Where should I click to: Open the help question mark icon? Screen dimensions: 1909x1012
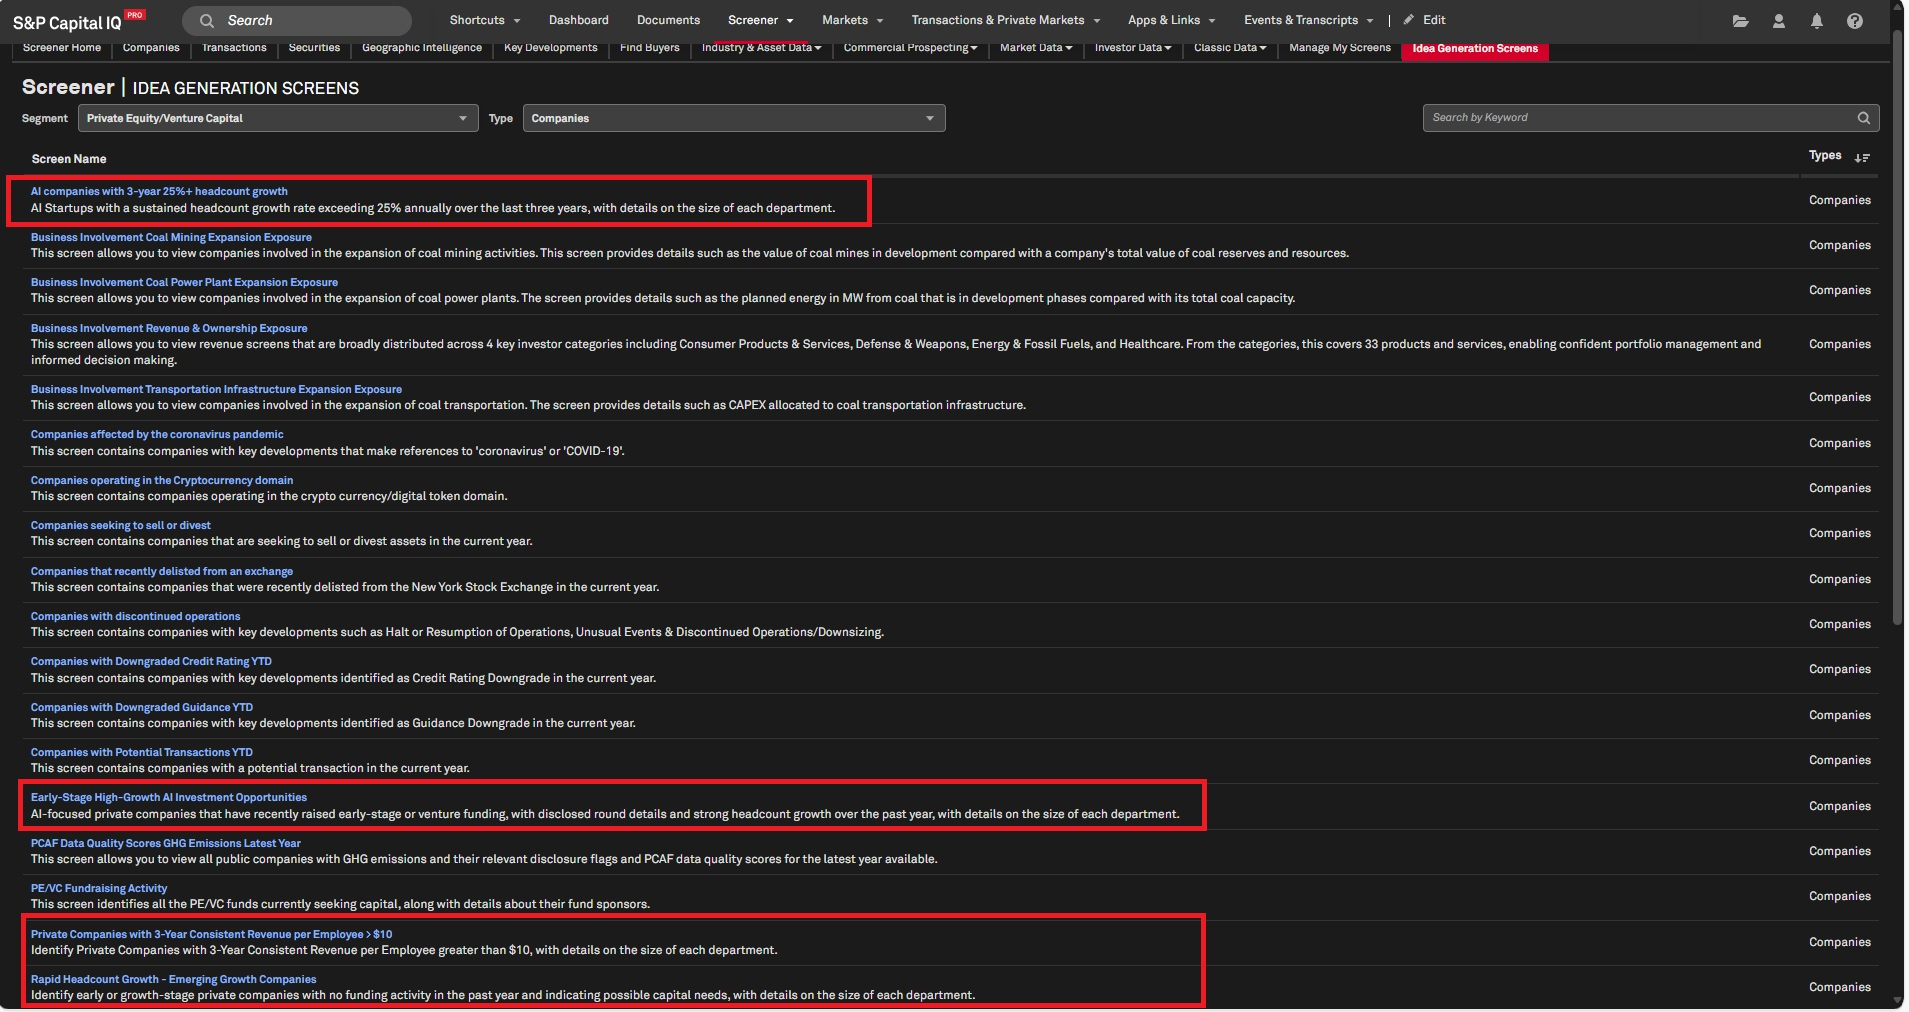(1855, 21)
